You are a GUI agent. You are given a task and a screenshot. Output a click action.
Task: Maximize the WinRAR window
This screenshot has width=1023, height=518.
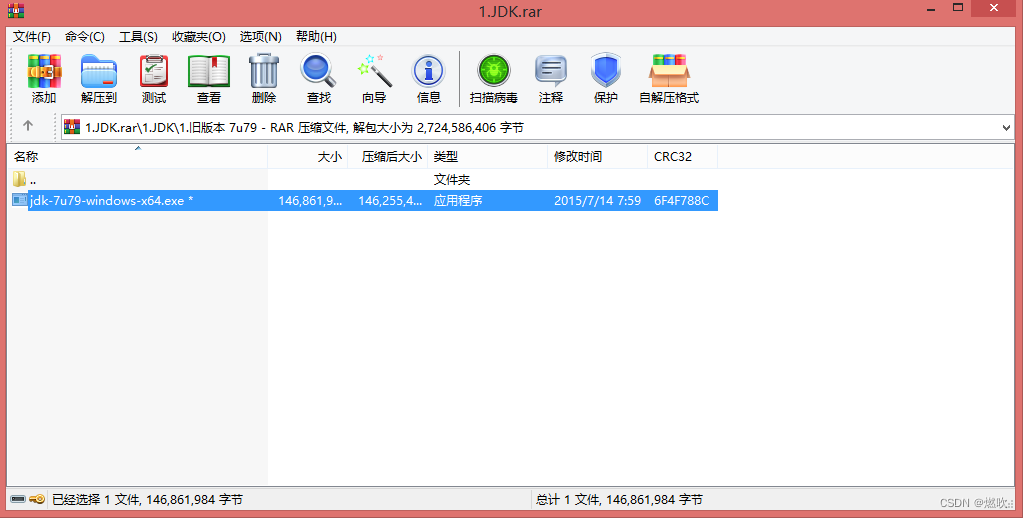point(958,8)
